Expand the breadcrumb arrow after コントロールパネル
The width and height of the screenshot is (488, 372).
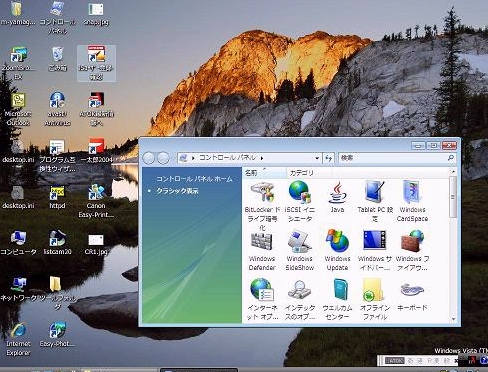click(x=262, y=158)
